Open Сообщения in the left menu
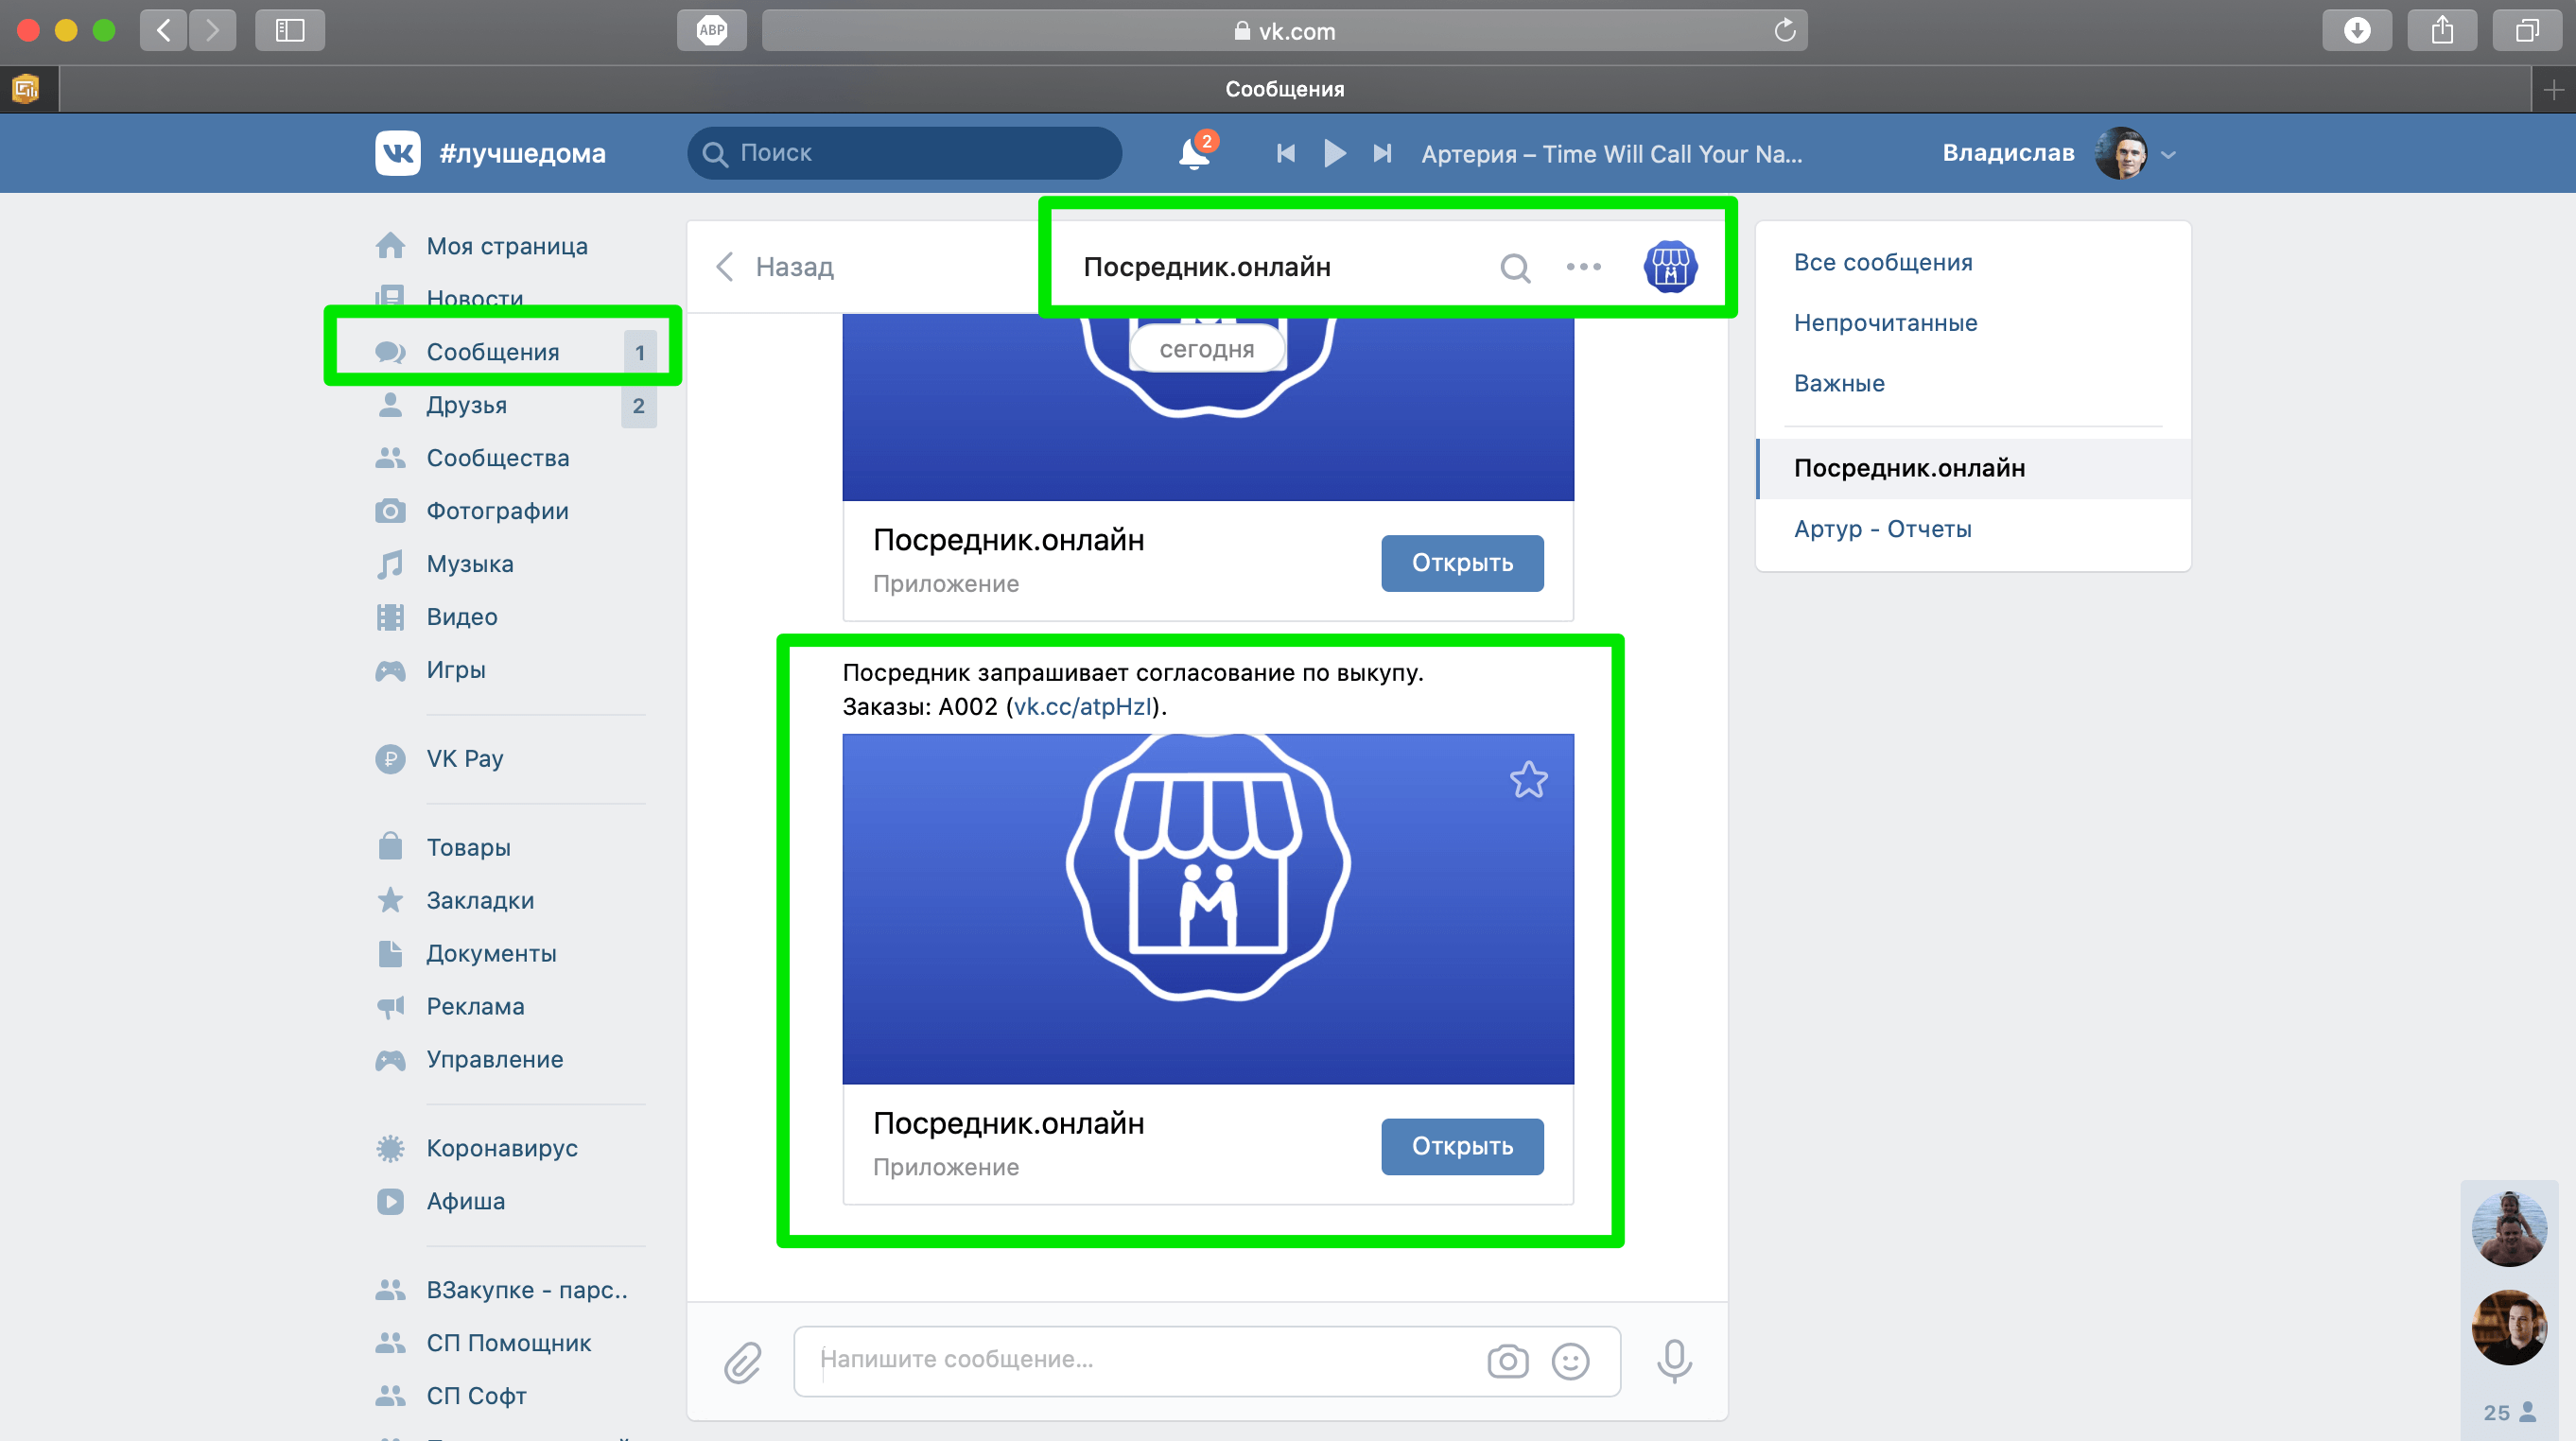This screenshot has height=1441, width=2576. click(493, 352)
